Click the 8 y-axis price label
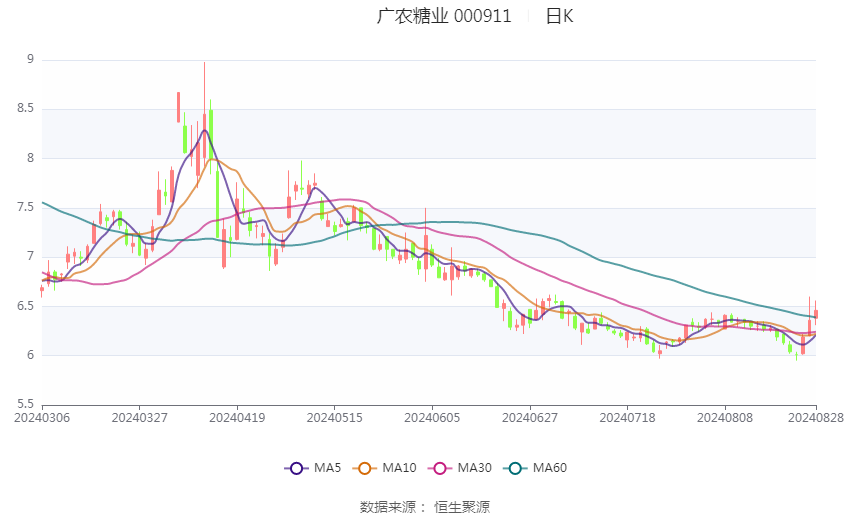The height and width of the screenshot is (517, 850). [x=30, y=158]
